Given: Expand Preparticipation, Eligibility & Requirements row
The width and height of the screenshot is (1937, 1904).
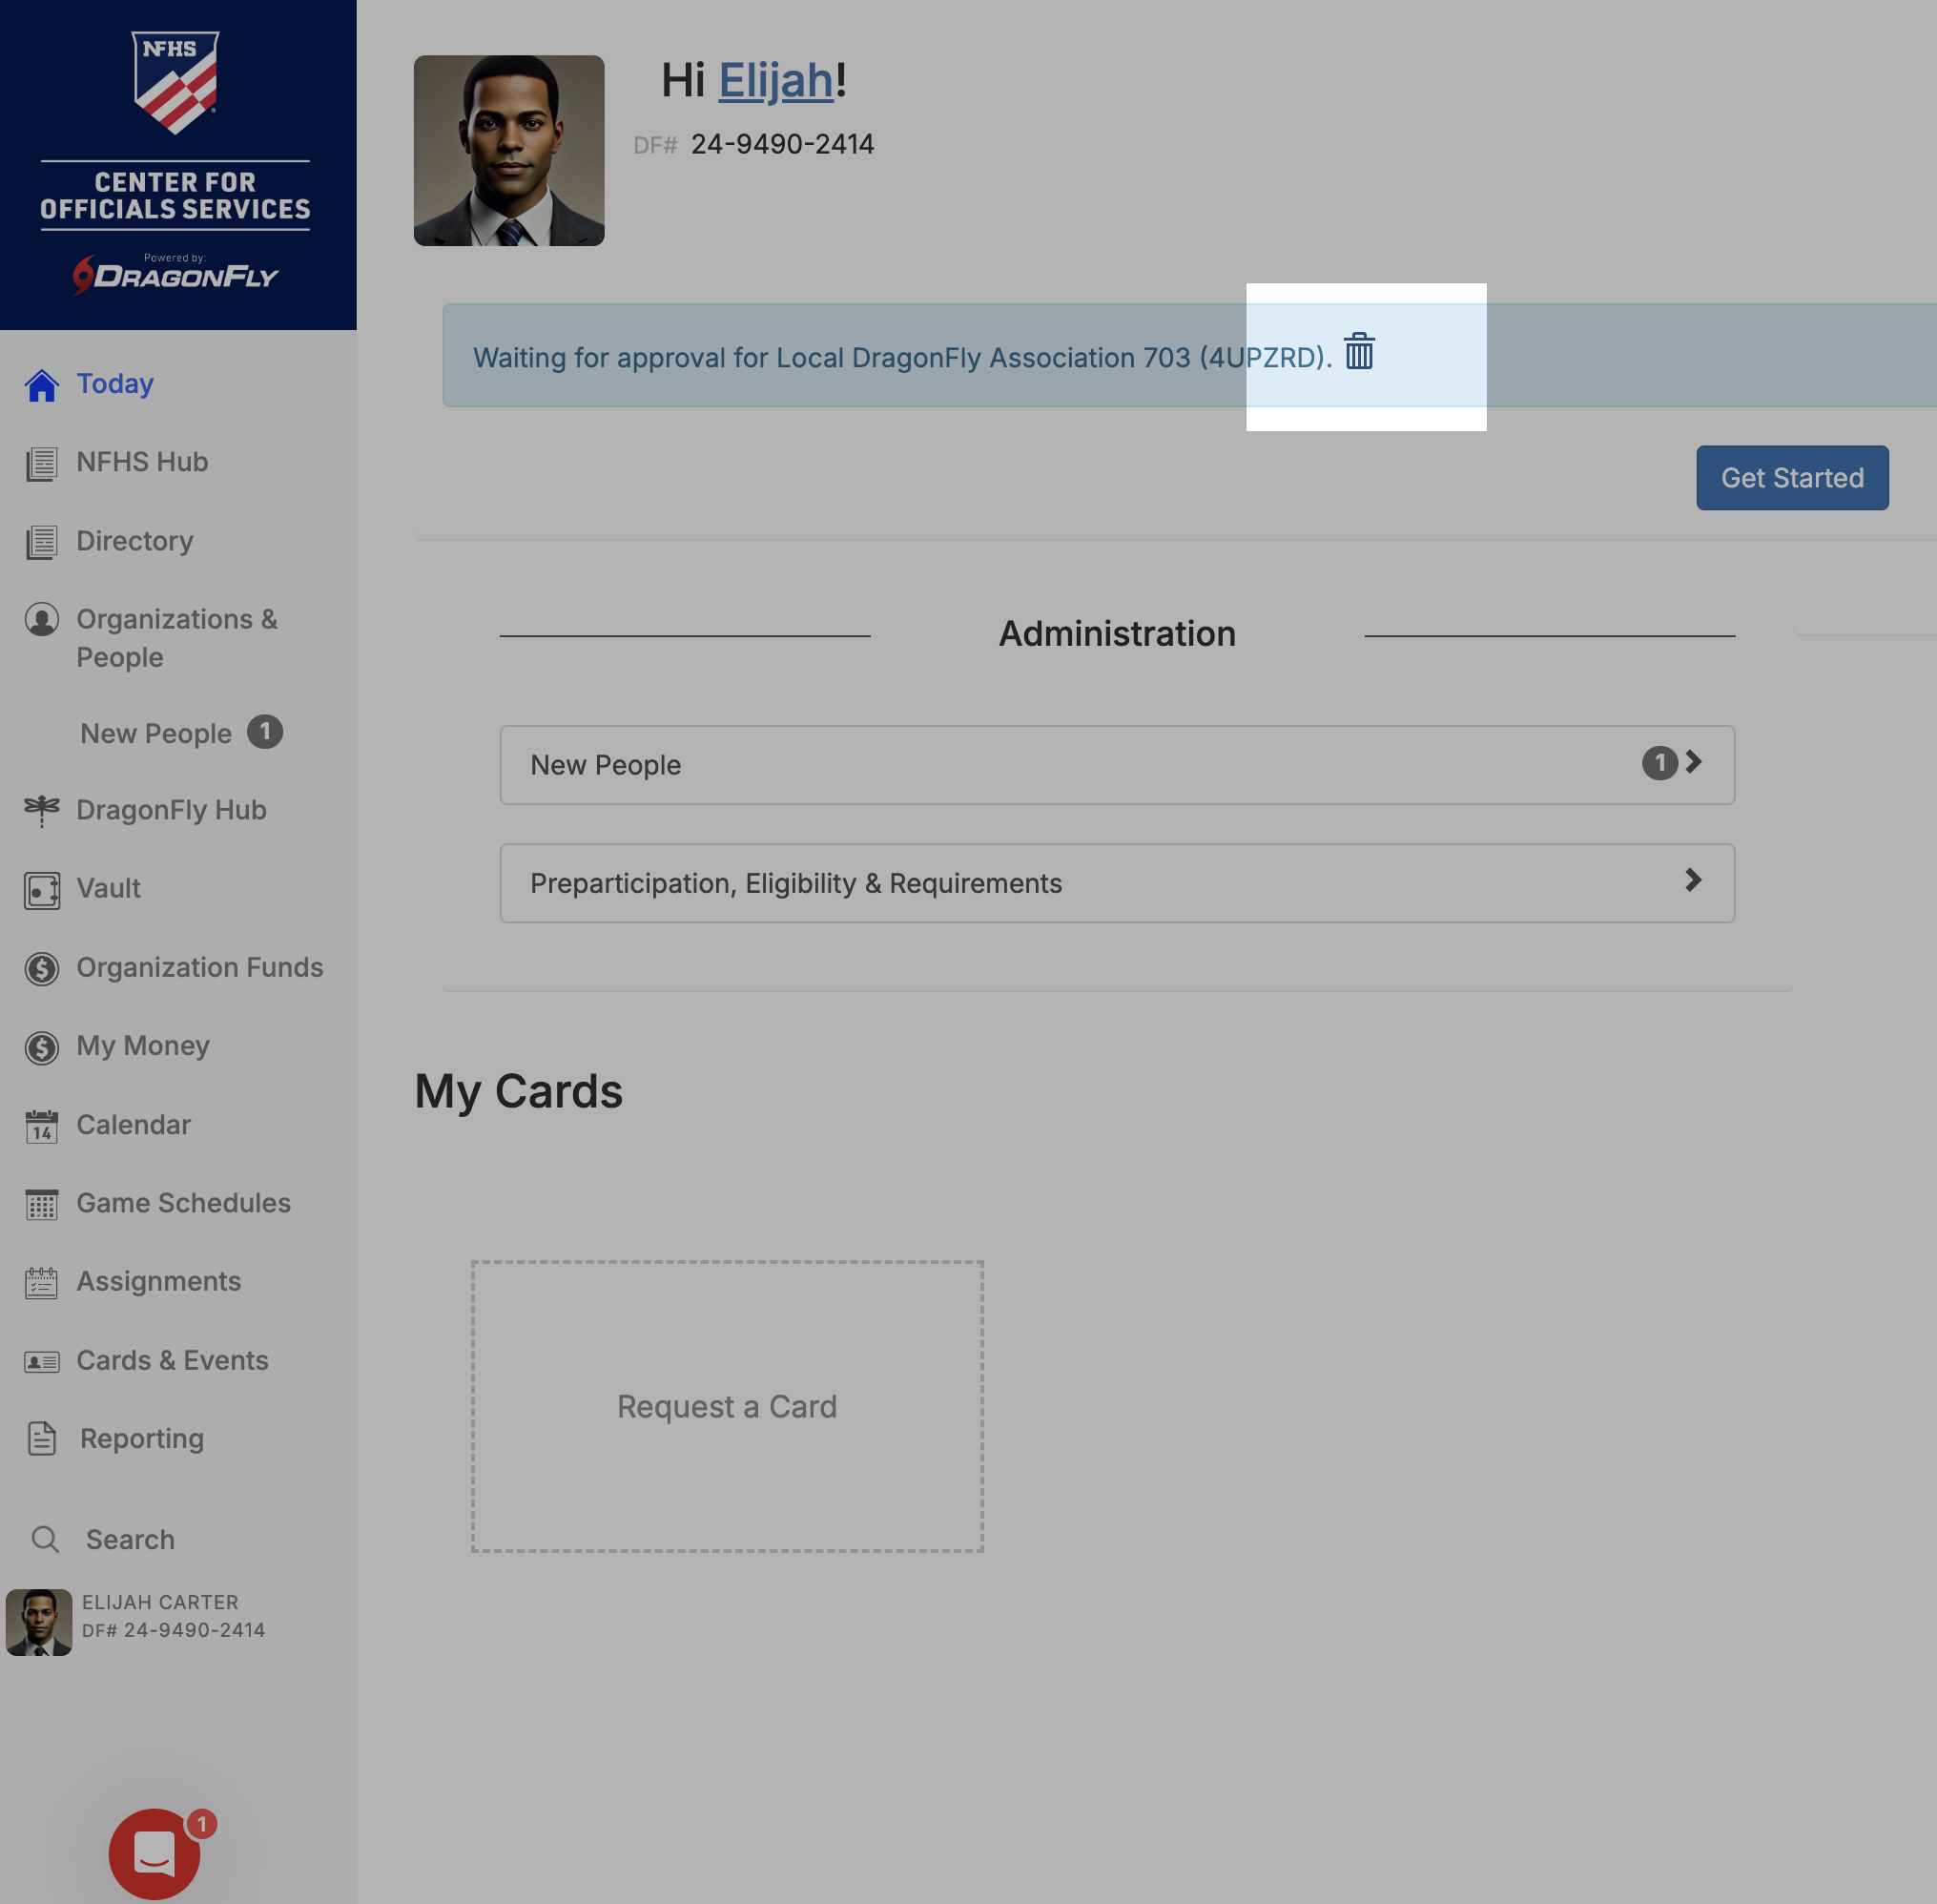Looking at the screenshot, I should 1116,883.
